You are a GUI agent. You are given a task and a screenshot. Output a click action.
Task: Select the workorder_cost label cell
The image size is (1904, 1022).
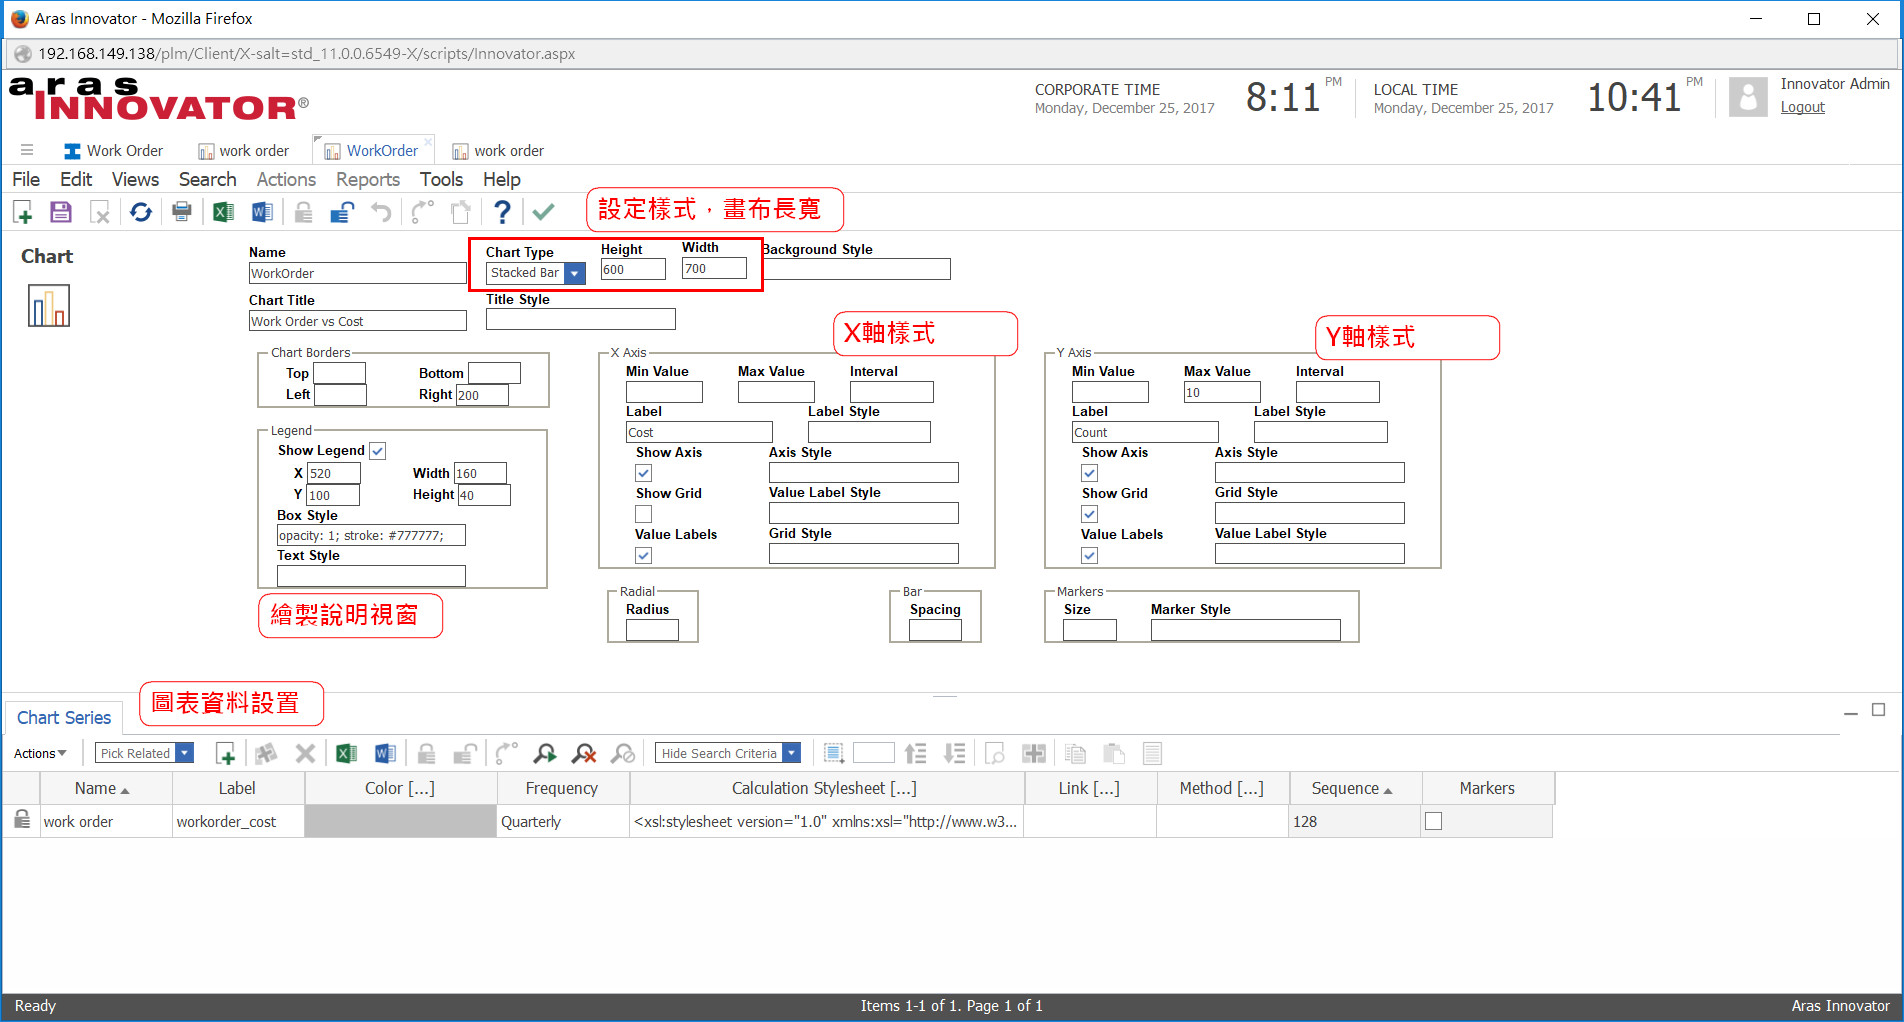pos(238,821)
